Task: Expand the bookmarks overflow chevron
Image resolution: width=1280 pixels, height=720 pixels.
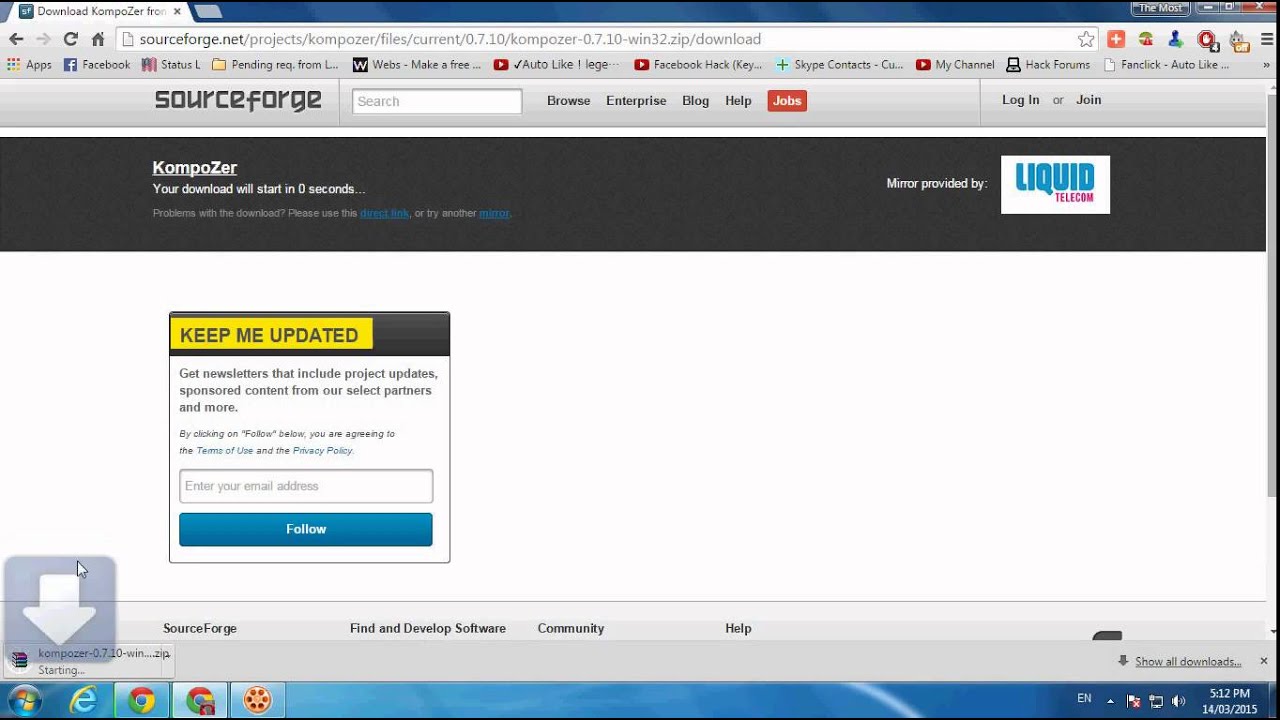Action: [x=1268, y=65]
